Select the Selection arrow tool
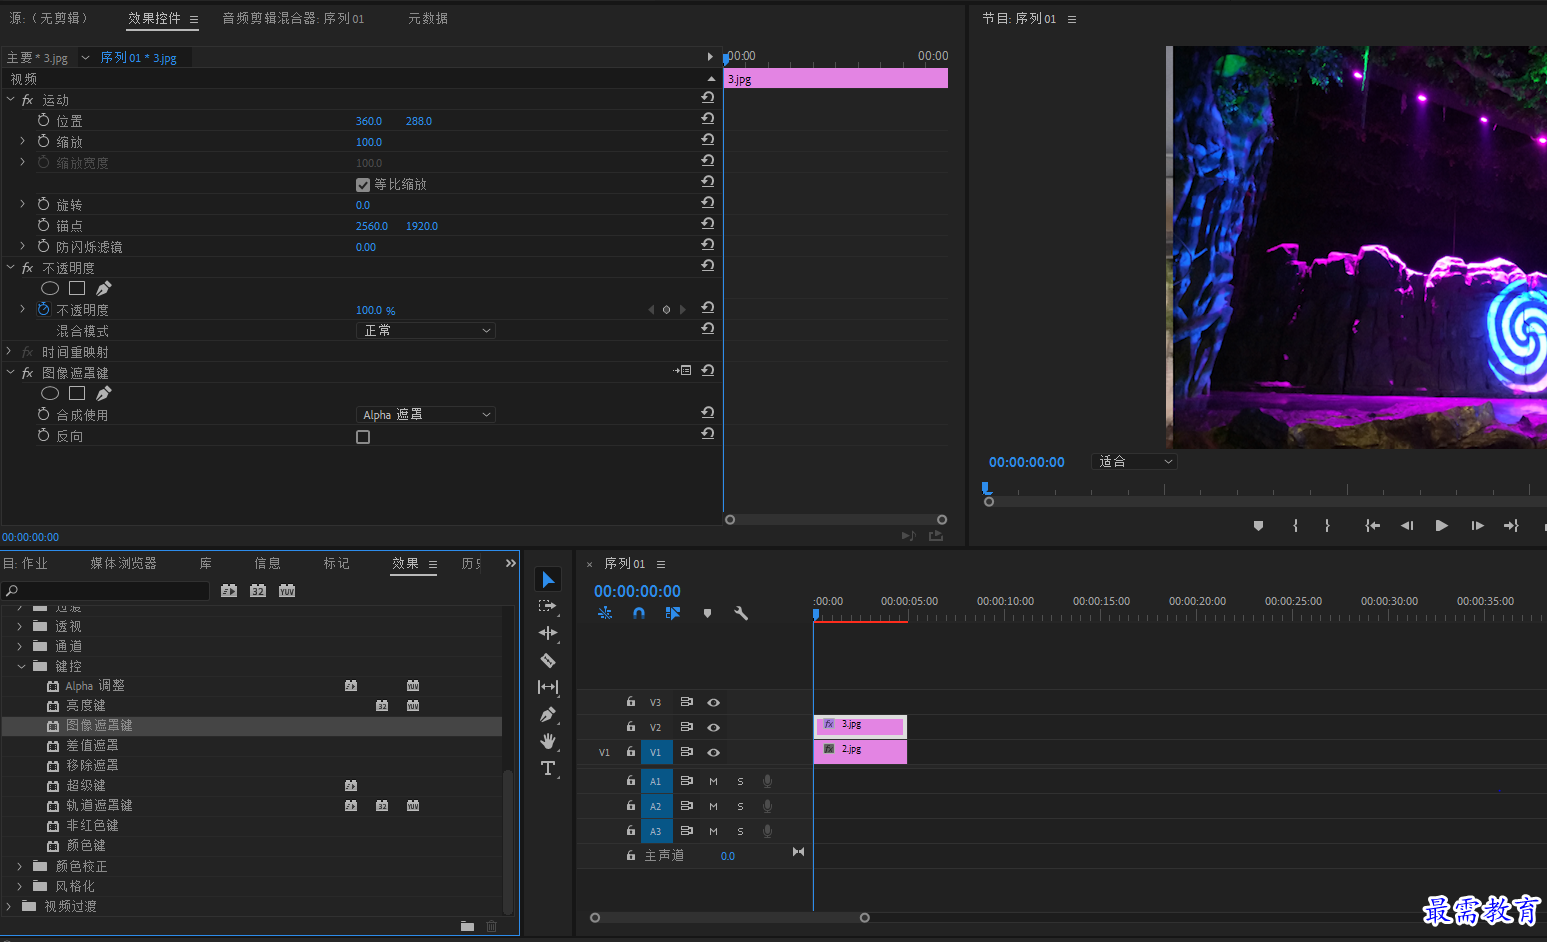 548,580
